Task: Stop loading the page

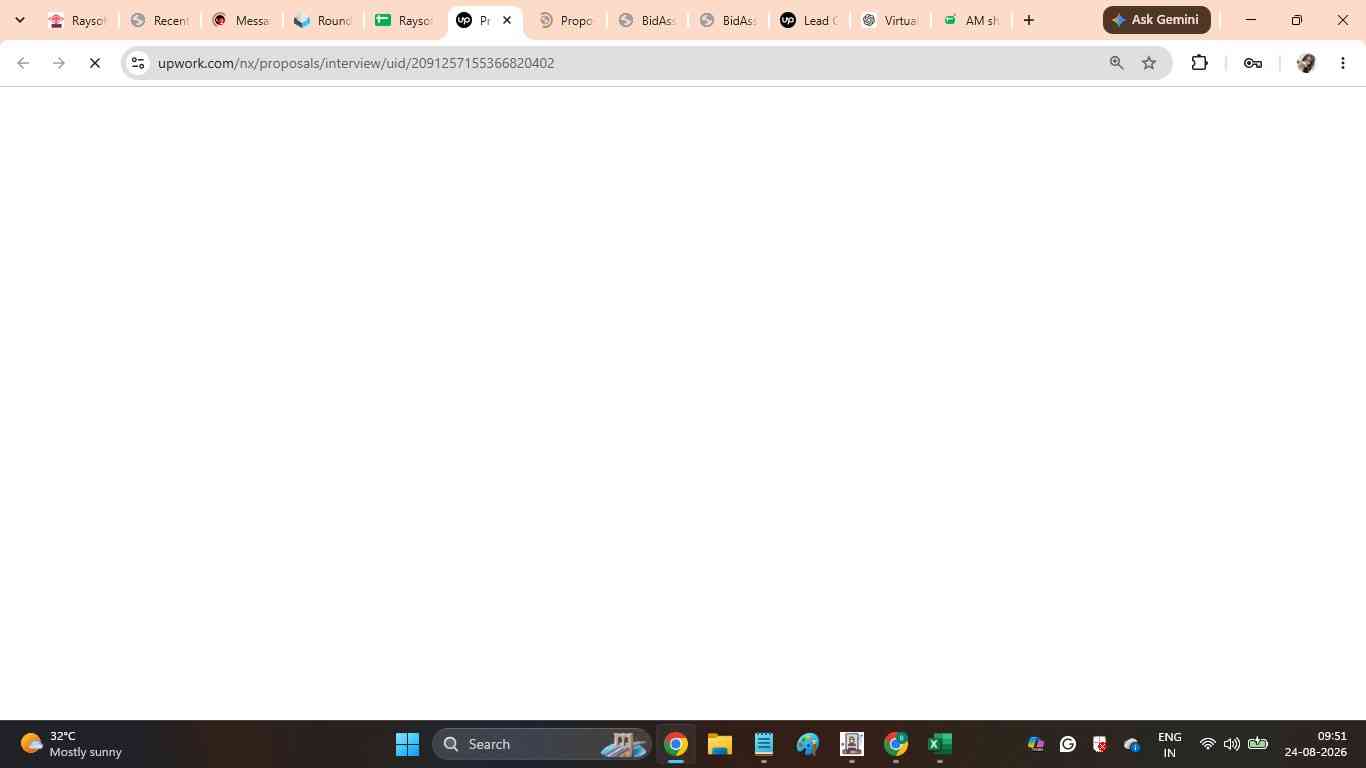Action: (95, 63)
